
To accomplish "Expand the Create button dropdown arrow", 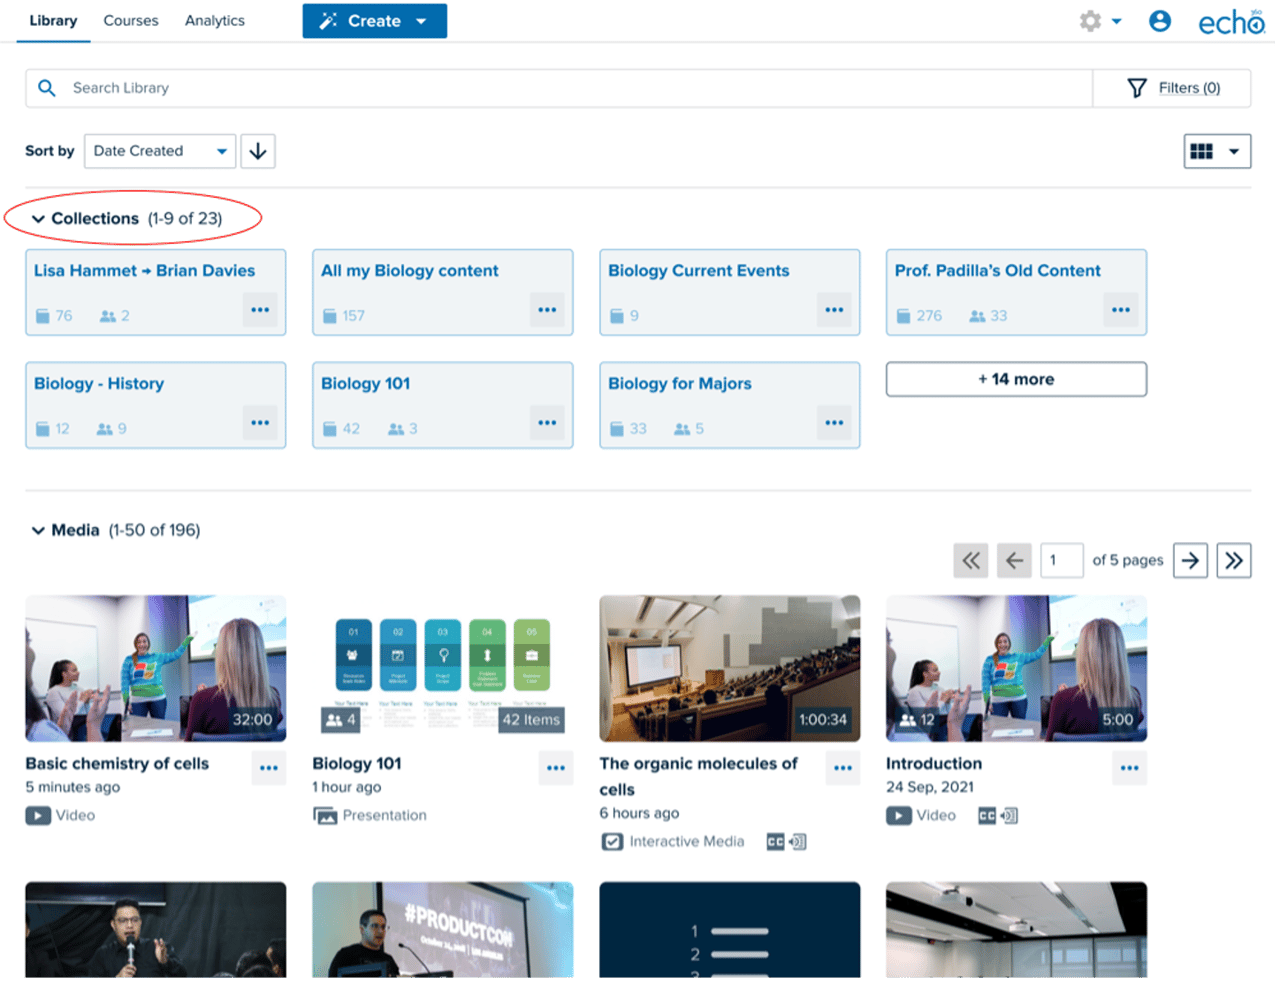I will point(422,21).
